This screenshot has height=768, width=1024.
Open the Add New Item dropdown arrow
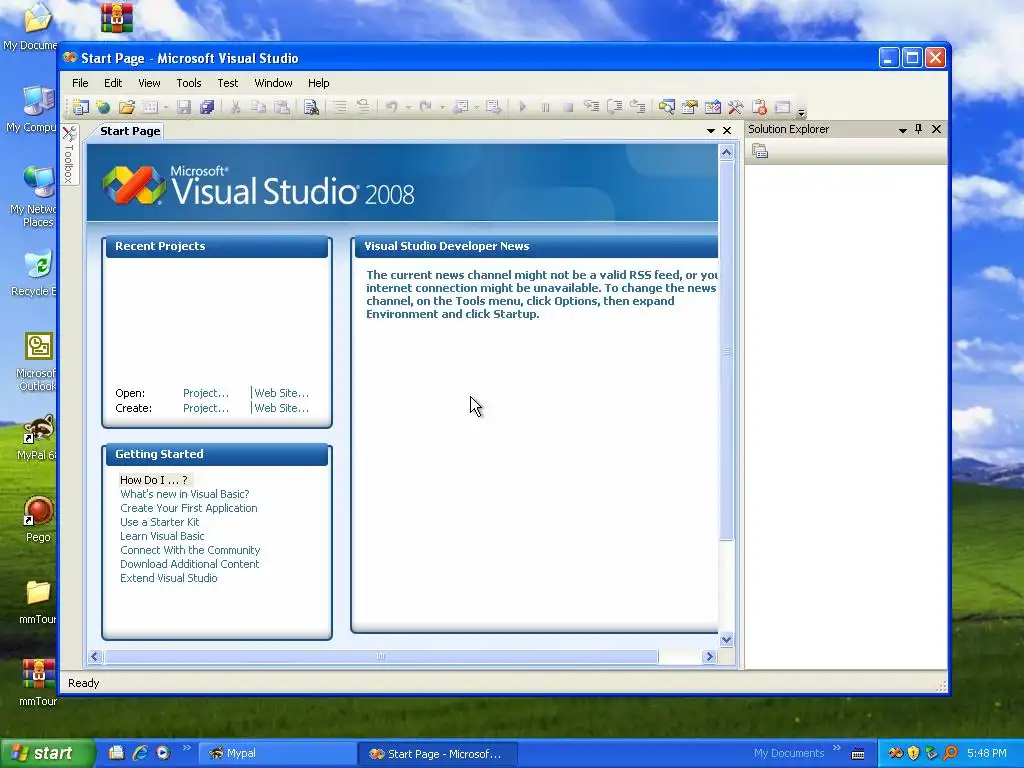point(166,107)
